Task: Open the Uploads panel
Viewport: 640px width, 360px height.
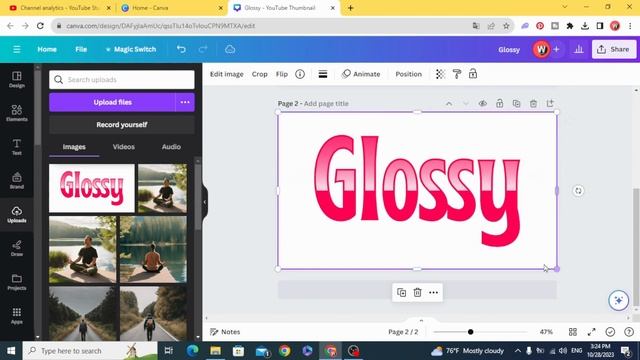Action: click(17, 215)
